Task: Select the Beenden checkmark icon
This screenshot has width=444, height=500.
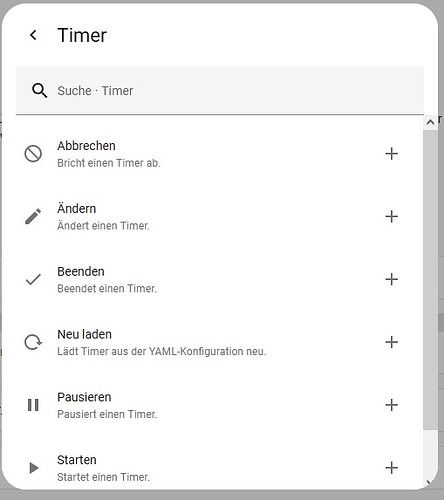Action: coord(33,279)
